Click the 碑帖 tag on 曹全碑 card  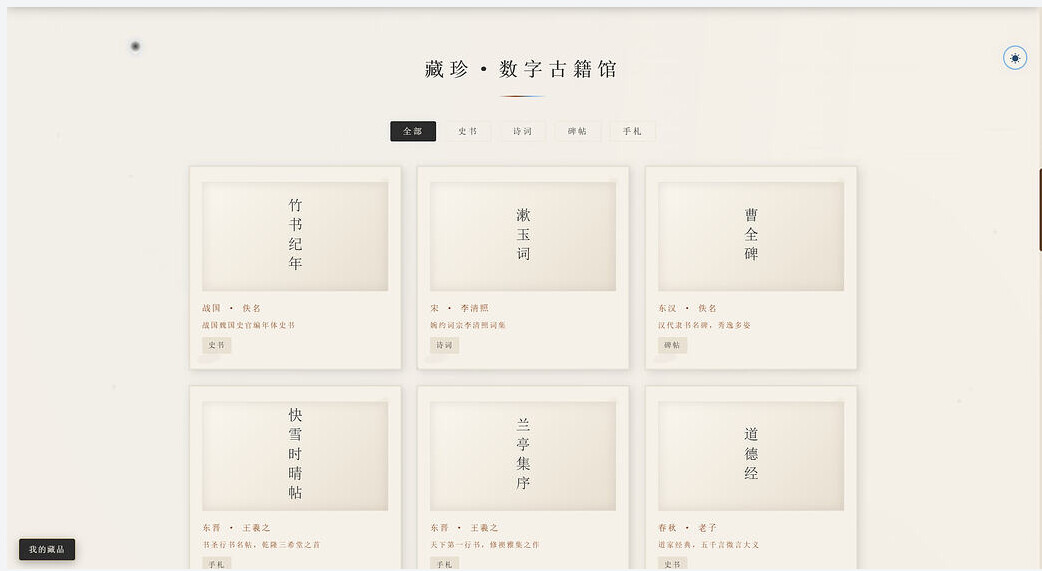point(673,345)
